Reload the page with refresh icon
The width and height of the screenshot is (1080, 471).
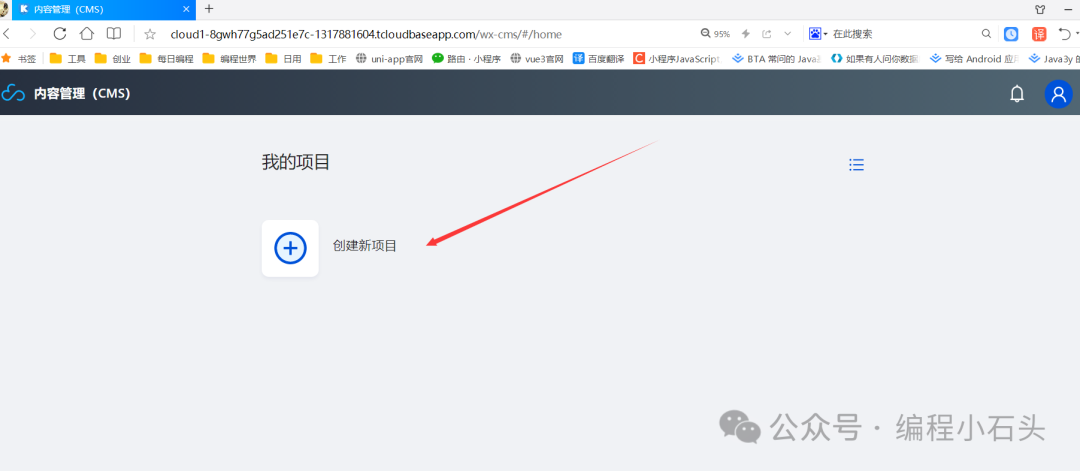pyautogui.click(x=60, y=34)
